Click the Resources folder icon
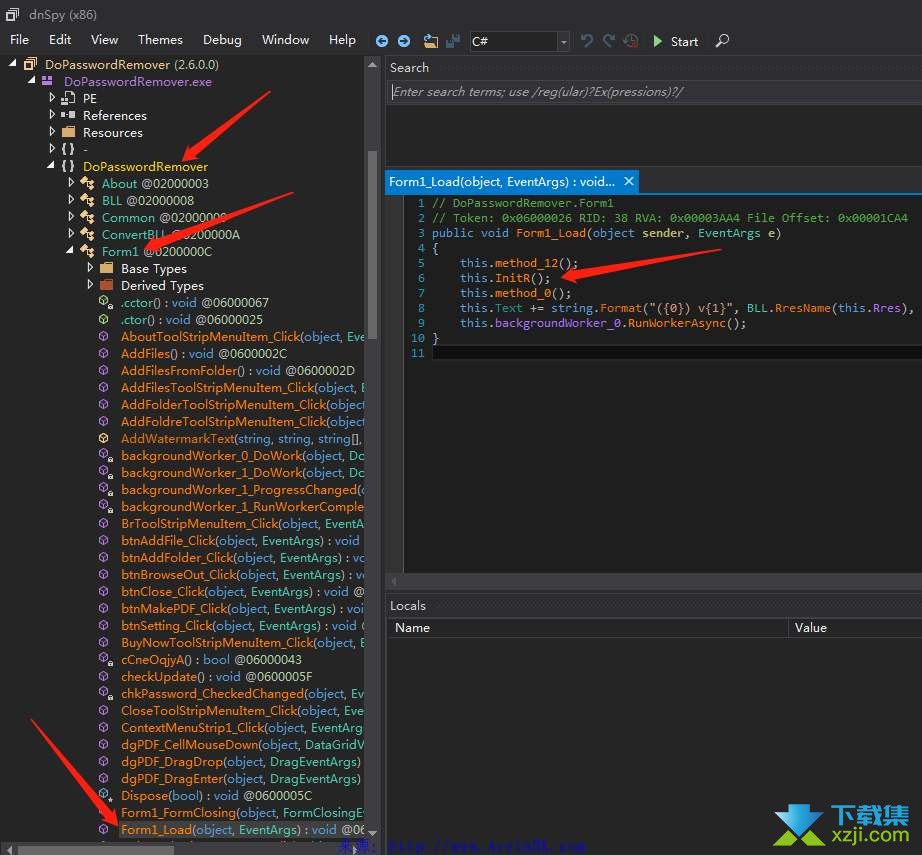Viewport: 922px width, 855px height. point(68,132)
